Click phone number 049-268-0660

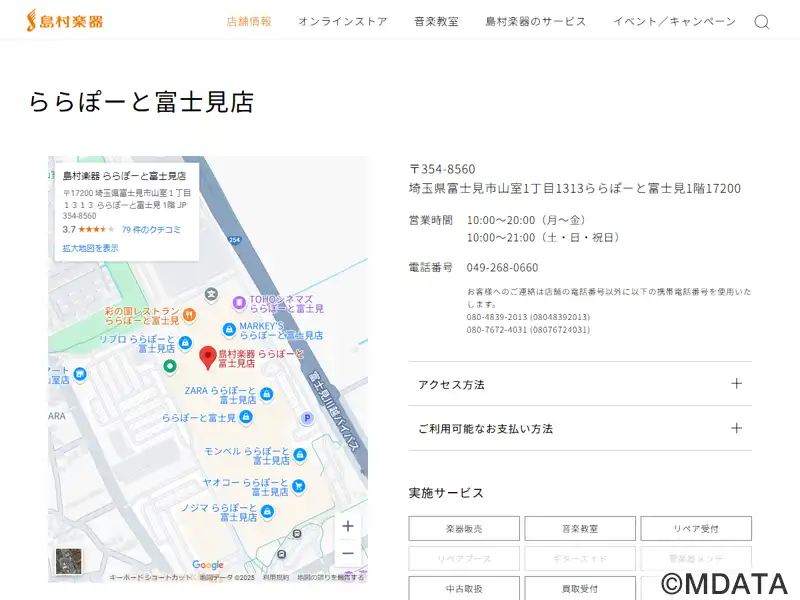point(502,267)
